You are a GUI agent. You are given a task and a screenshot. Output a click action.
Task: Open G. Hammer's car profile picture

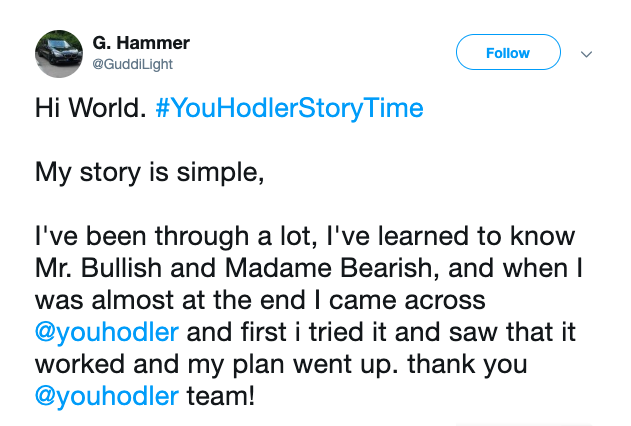[x=59, y=54]
